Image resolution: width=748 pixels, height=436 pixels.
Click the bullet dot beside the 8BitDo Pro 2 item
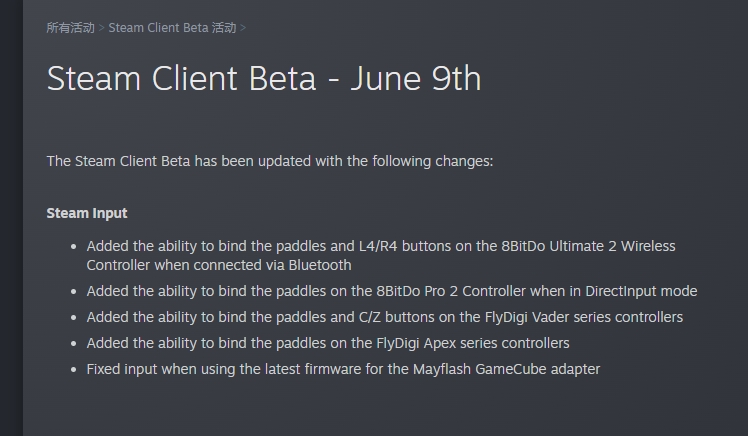click(73, 291)
